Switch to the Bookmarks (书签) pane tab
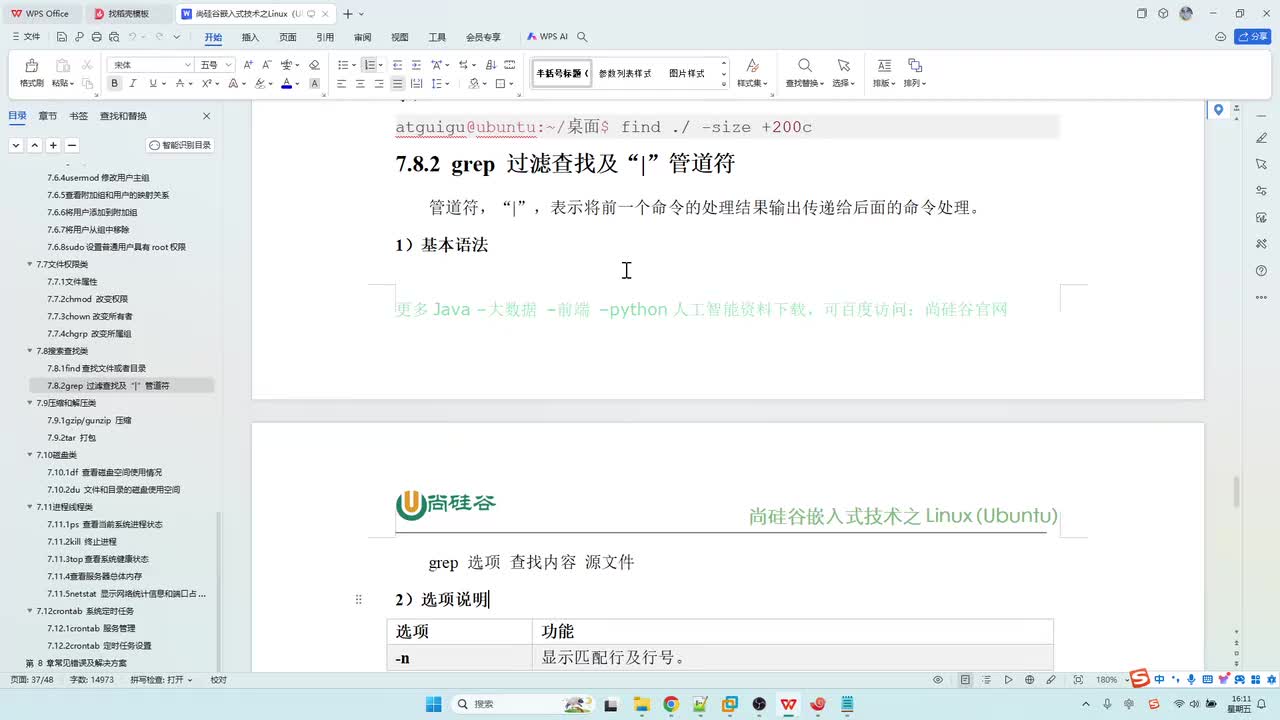 (x=78, y=116)
